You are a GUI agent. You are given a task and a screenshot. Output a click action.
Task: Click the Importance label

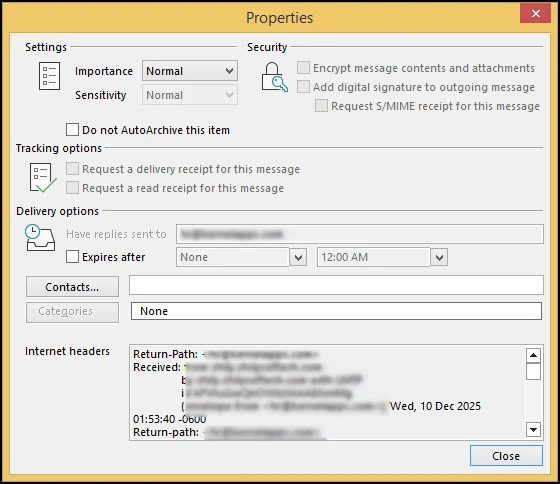click(x=104, y=71)
